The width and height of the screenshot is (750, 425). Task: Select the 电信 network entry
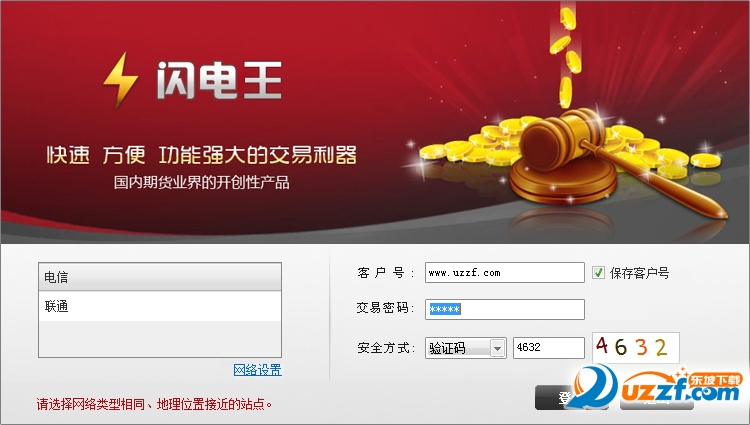(x=160, y=277)
